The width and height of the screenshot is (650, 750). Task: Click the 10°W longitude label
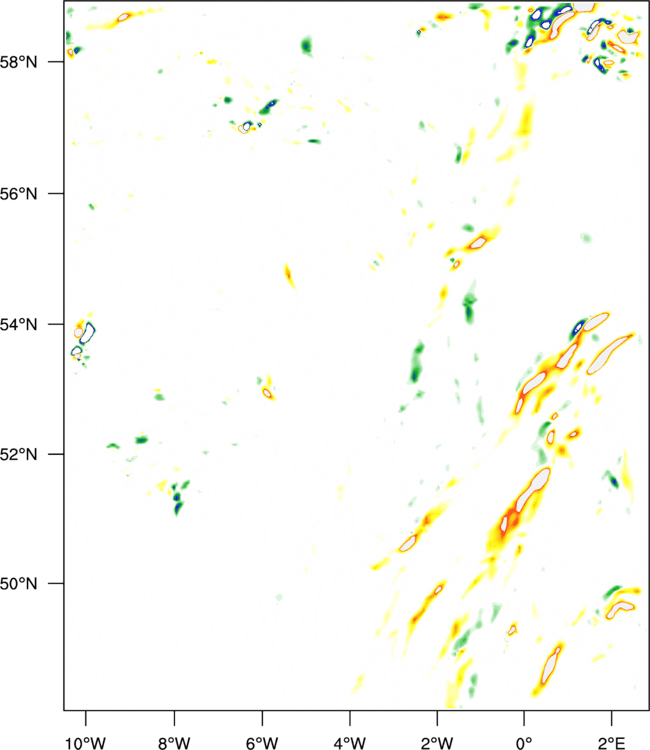[x=85, y=742]
